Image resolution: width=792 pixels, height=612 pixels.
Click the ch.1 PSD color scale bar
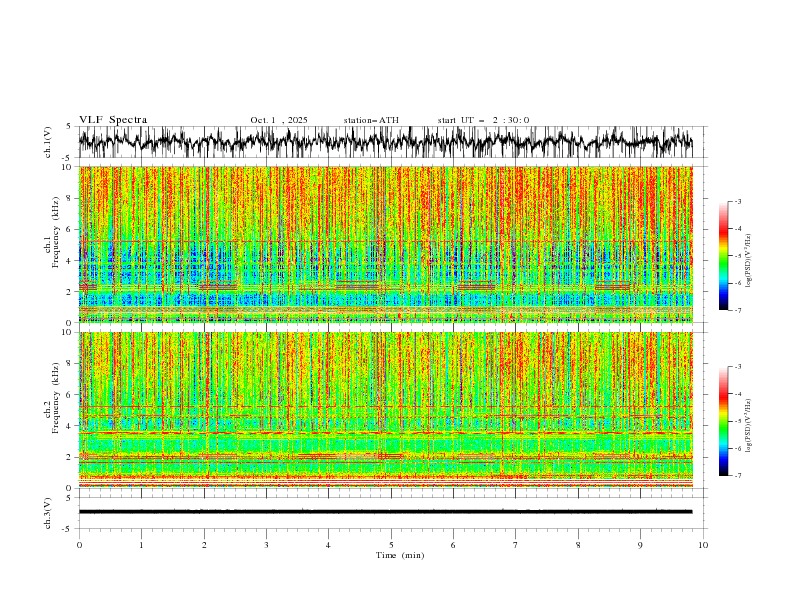[x=723, y=256]
